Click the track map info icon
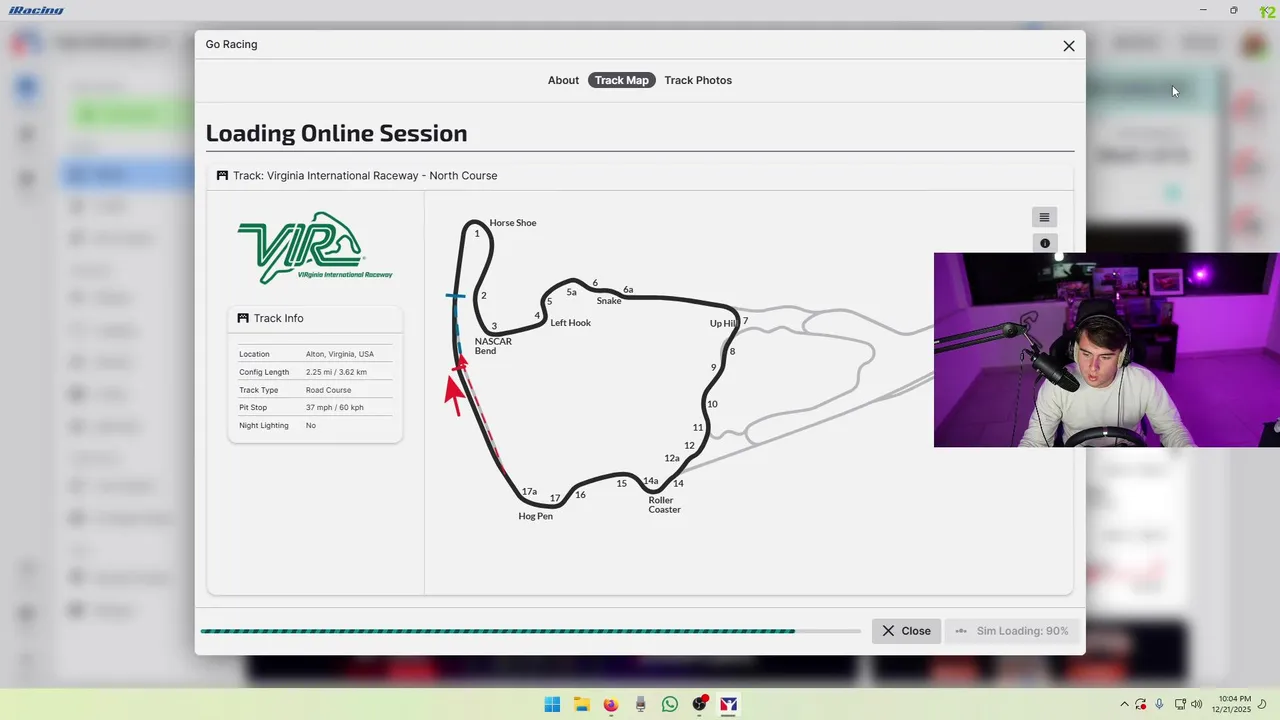 point(1044,243)
